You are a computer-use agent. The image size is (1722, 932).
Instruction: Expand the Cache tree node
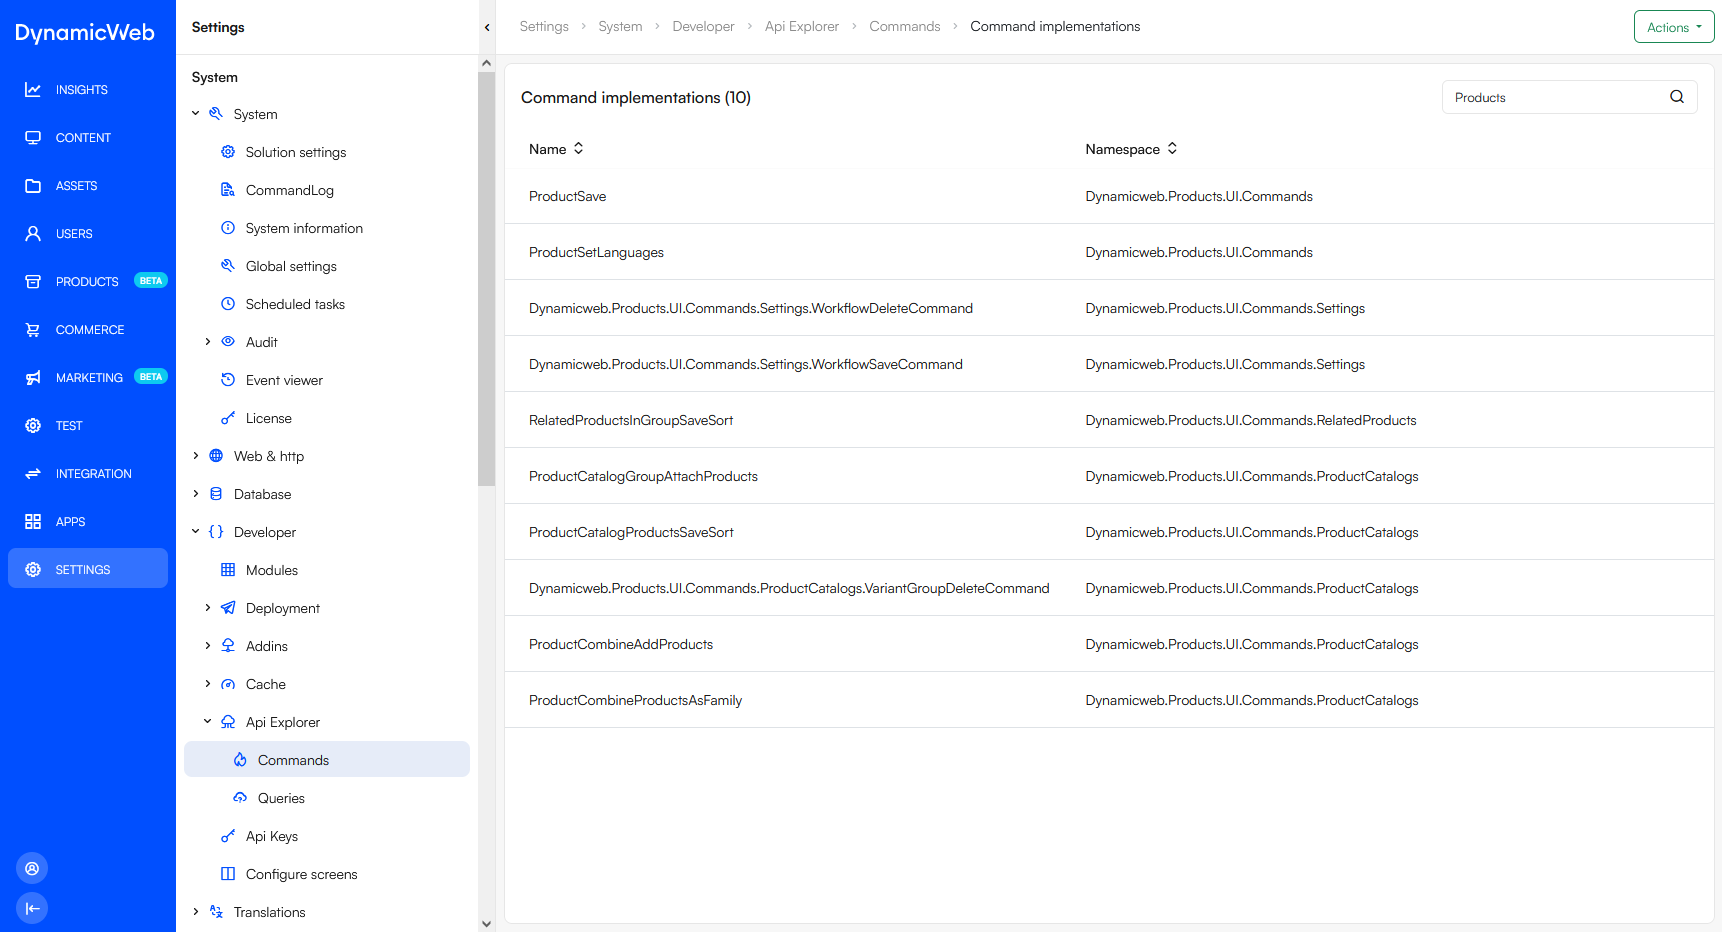tap(208, 684)
